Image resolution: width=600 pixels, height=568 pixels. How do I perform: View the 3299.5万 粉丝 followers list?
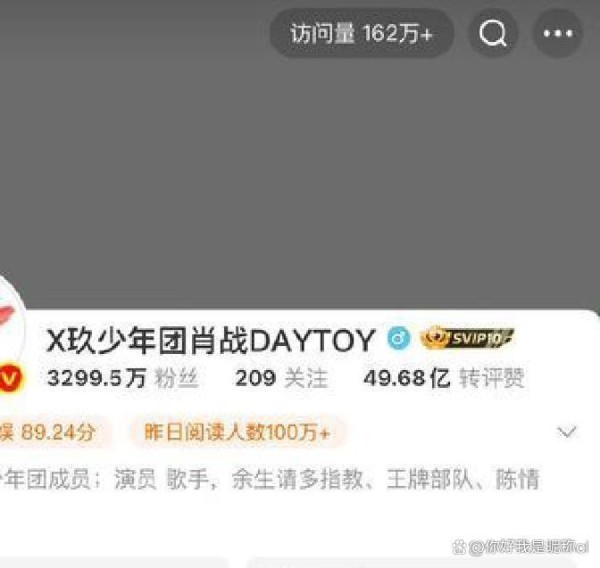(x=122, y=378)
